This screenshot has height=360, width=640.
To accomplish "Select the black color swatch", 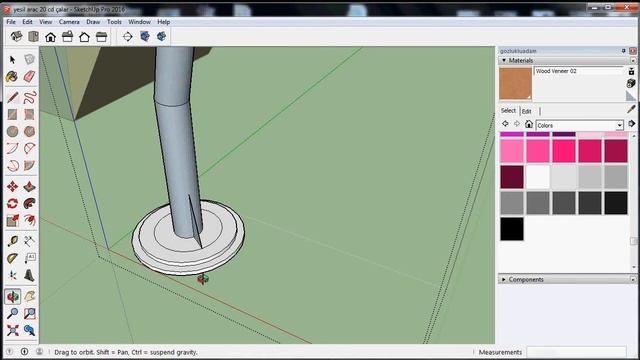I will click(512, 229).
